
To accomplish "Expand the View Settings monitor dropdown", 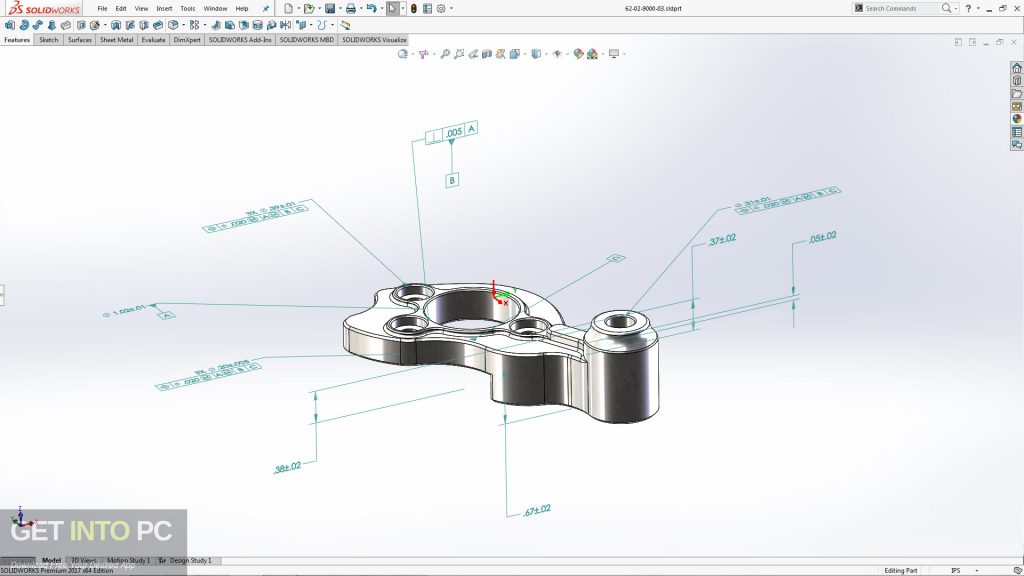I will click(624, 54).
